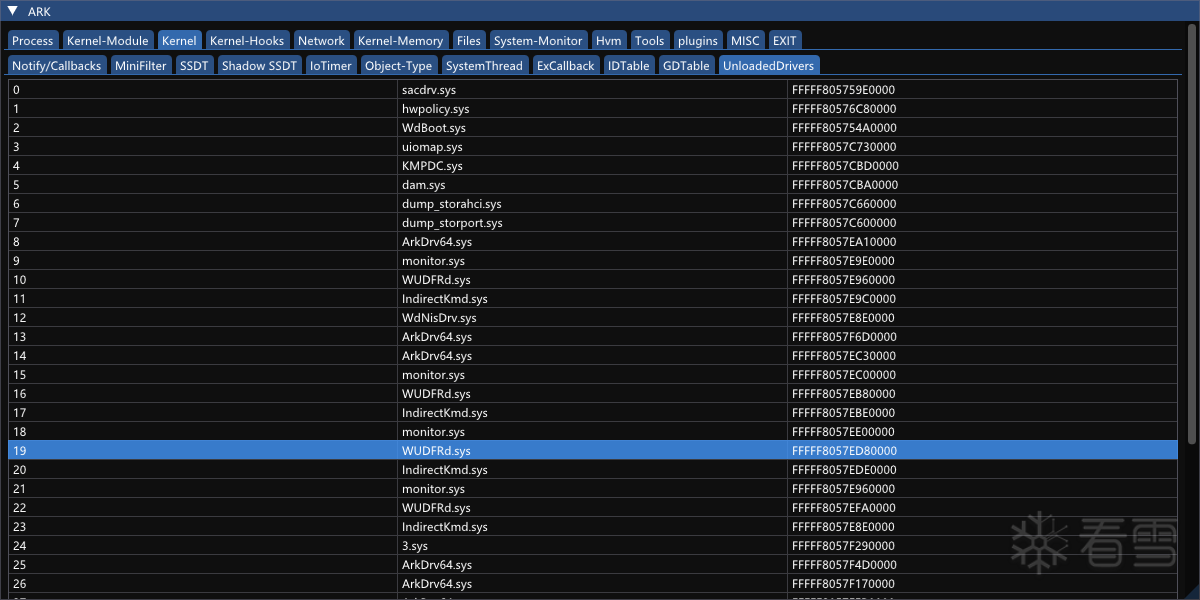Screen dimensions: 1200x600
Task: Select the dump_storport.sys row
Action: (595, 223)
